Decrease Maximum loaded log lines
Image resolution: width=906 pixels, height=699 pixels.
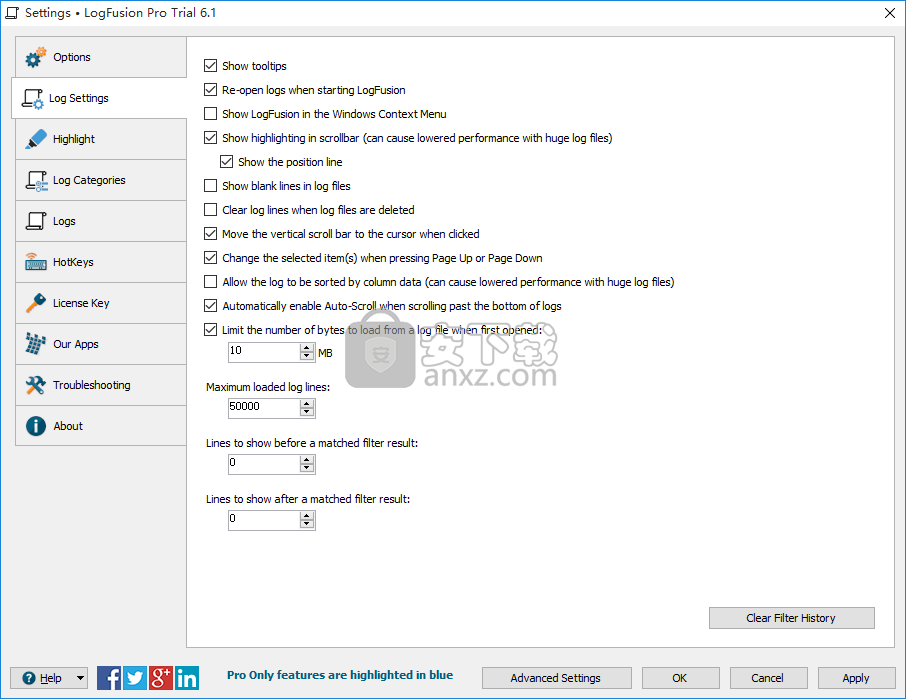point(307,412)
